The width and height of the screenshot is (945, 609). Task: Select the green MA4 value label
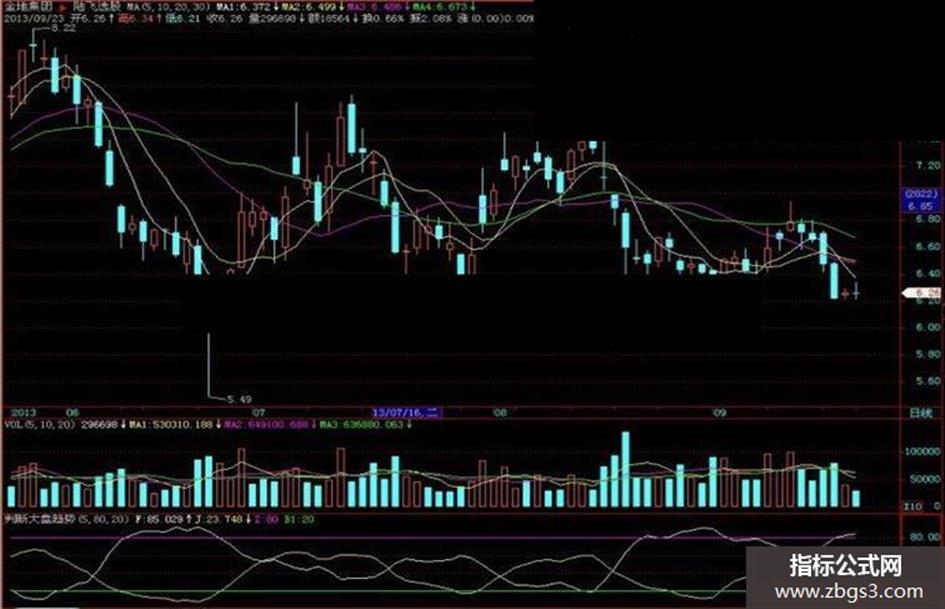point(439,8)
